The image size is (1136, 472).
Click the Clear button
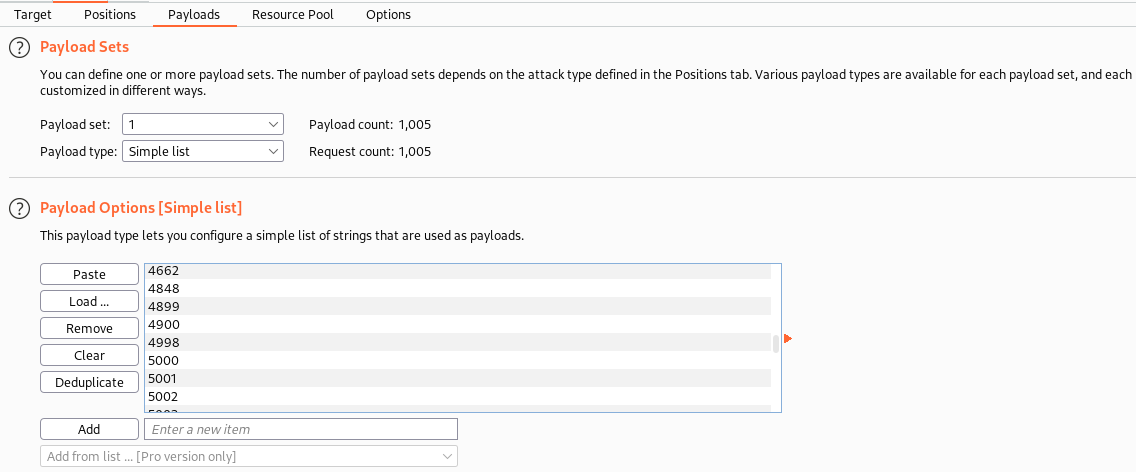click(89, 355)
